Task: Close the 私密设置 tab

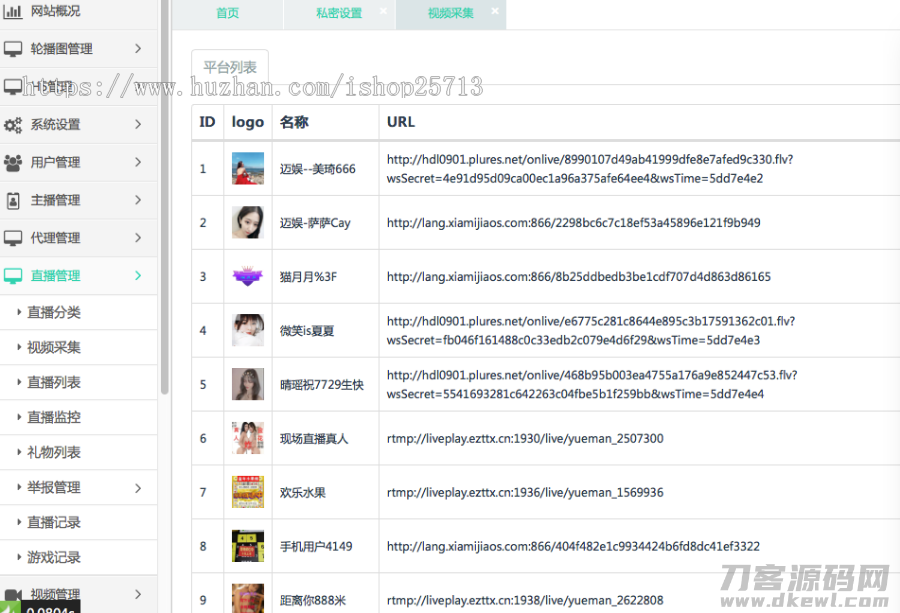Action: 383,12
